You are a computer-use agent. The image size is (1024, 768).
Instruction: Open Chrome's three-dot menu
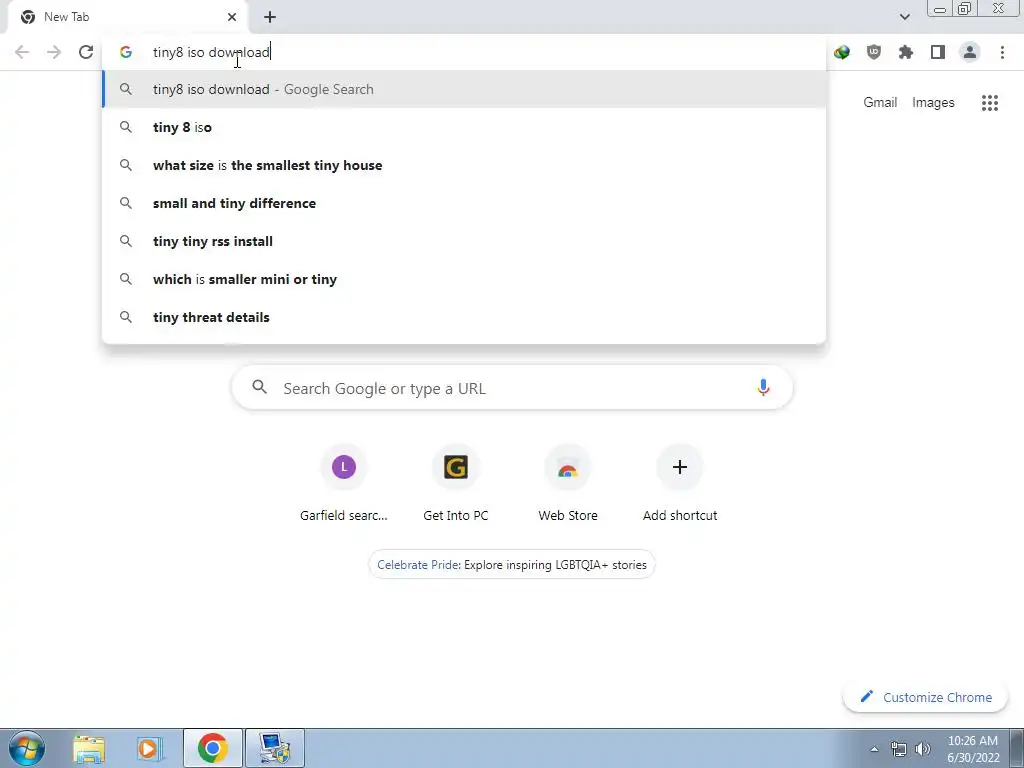(1002, 52)
